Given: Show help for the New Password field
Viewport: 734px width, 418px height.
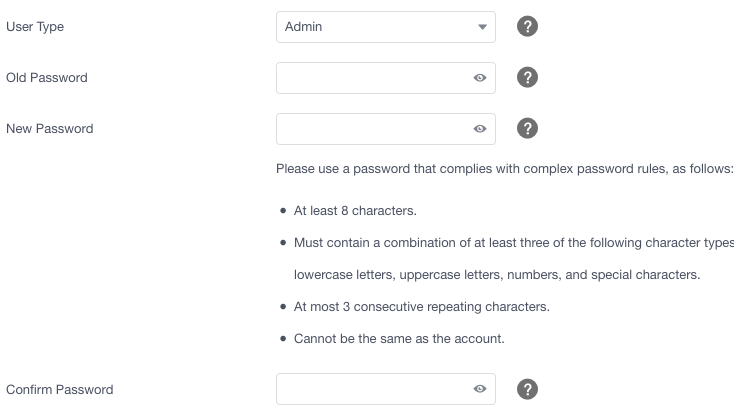Looking at the screenshot, I should point(527,128).
